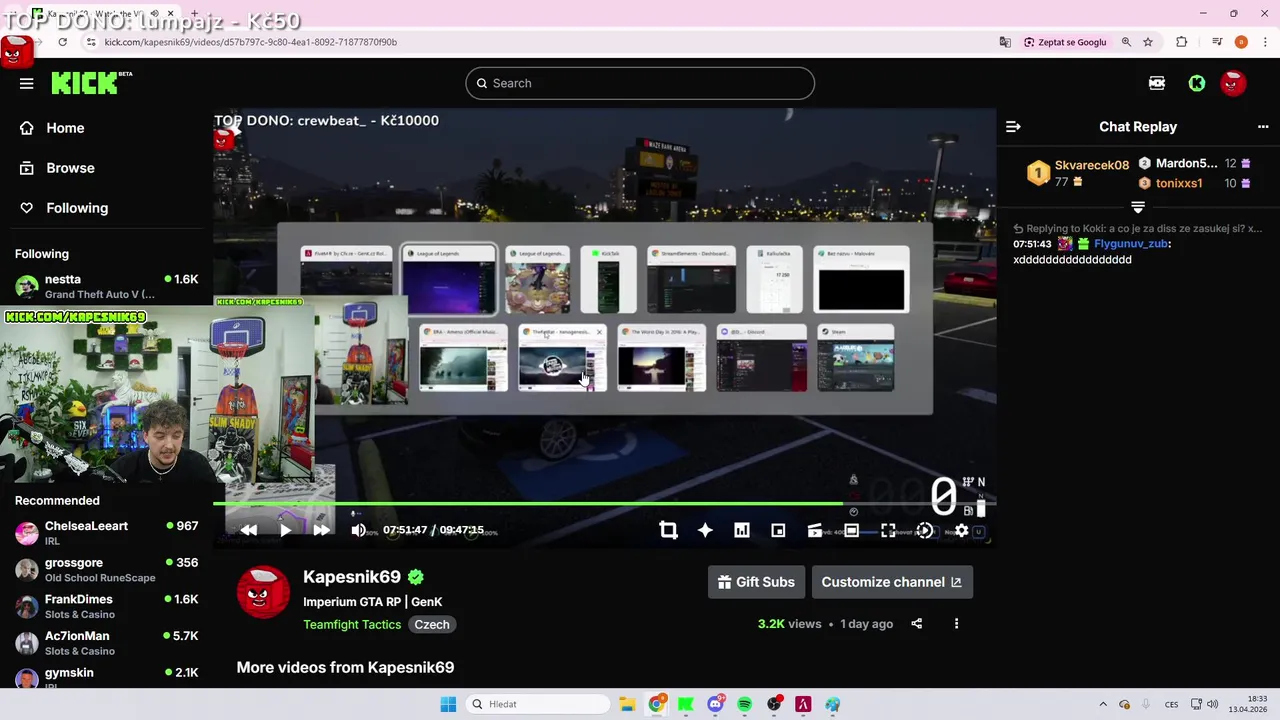The image size is (1280, 720).
Task: Open File Explorer from taskbar
Action: (x=626, y=704)
